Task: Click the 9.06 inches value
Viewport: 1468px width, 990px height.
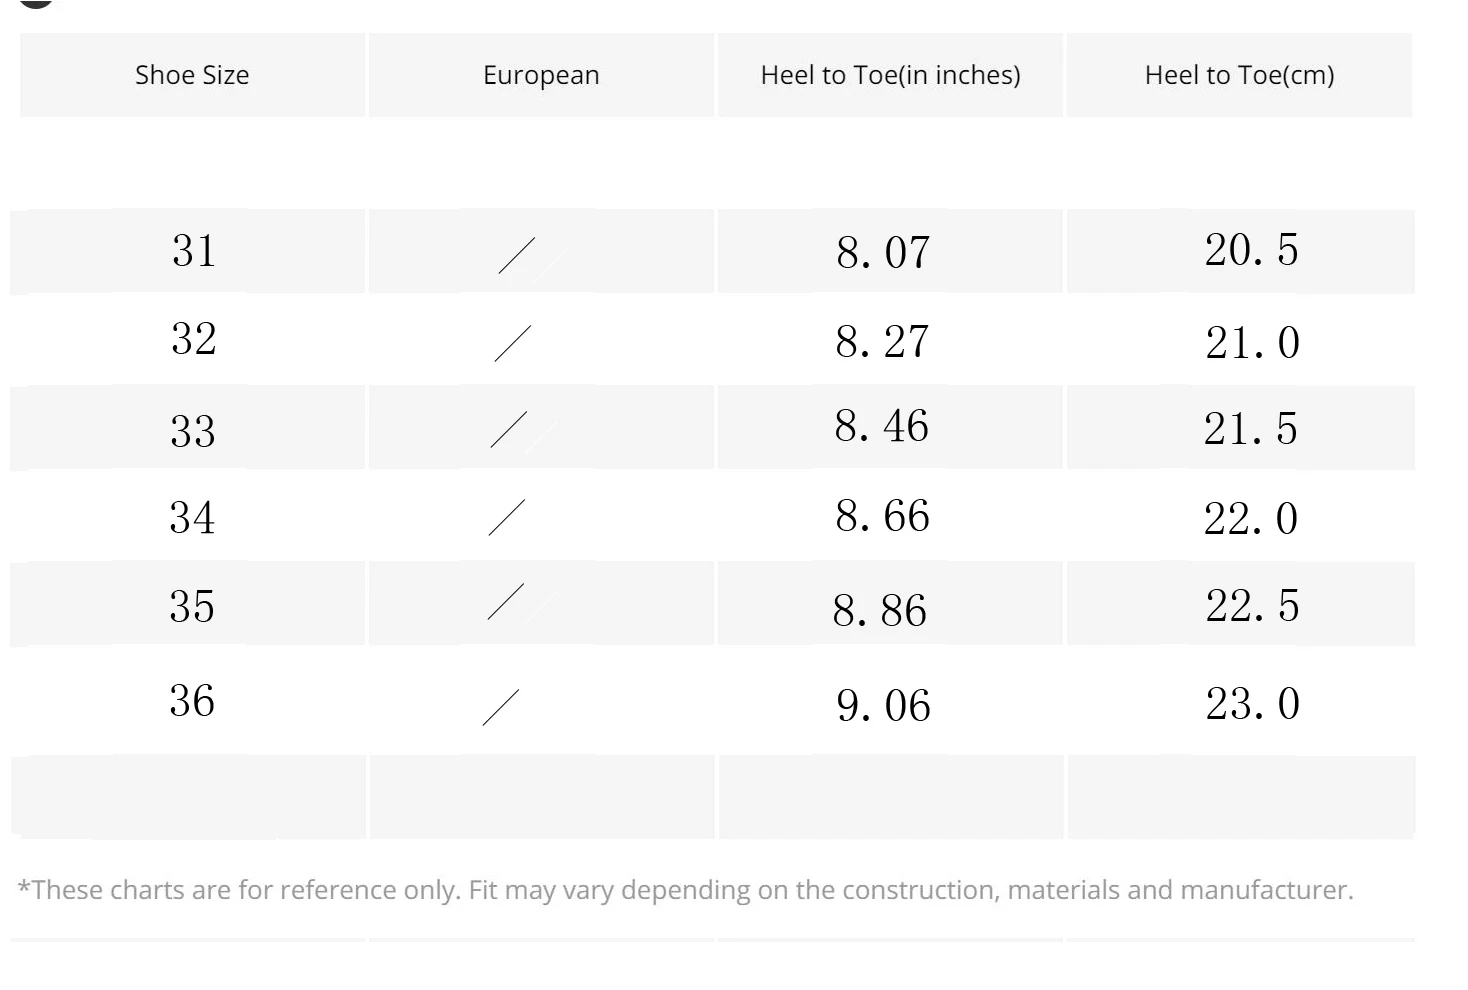Action: (x=883, y=706)
